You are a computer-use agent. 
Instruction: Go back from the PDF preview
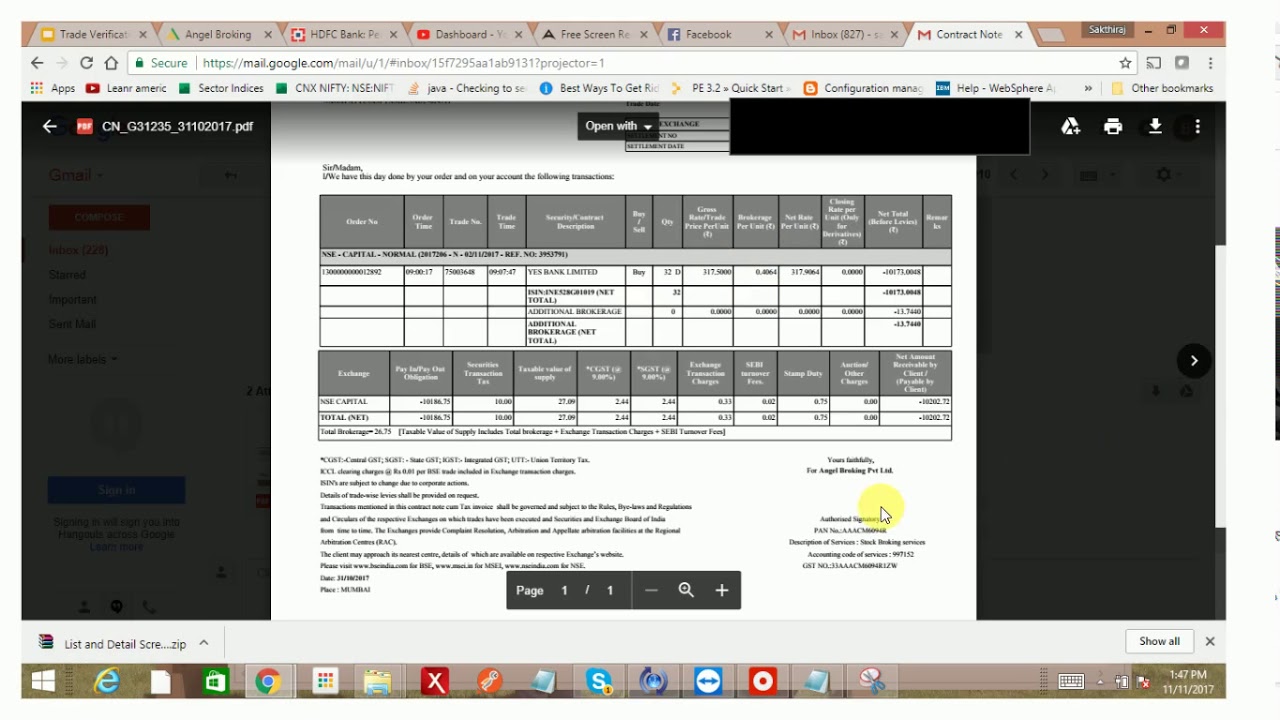[x=49, y=126]
